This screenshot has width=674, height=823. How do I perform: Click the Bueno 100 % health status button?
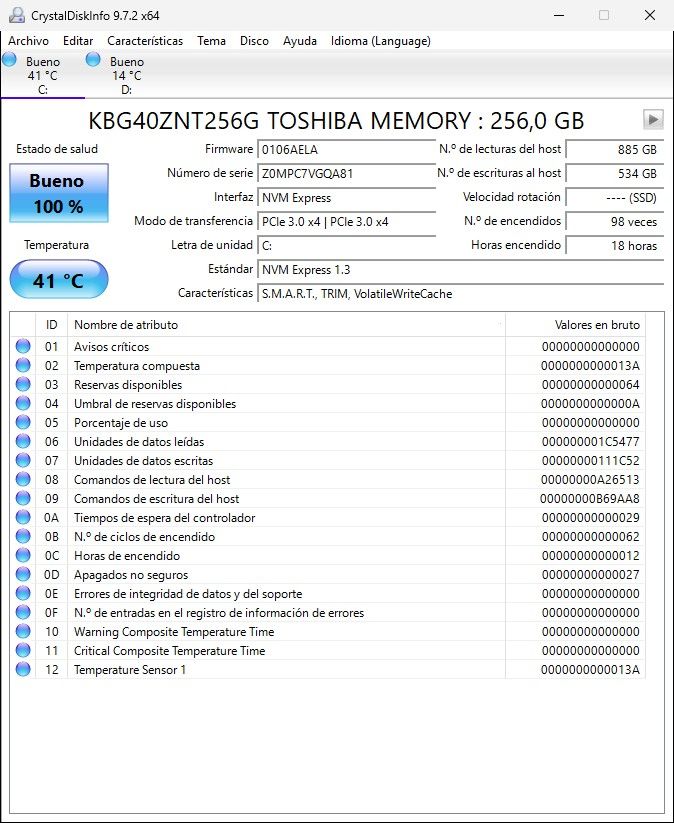coord(59,193)
